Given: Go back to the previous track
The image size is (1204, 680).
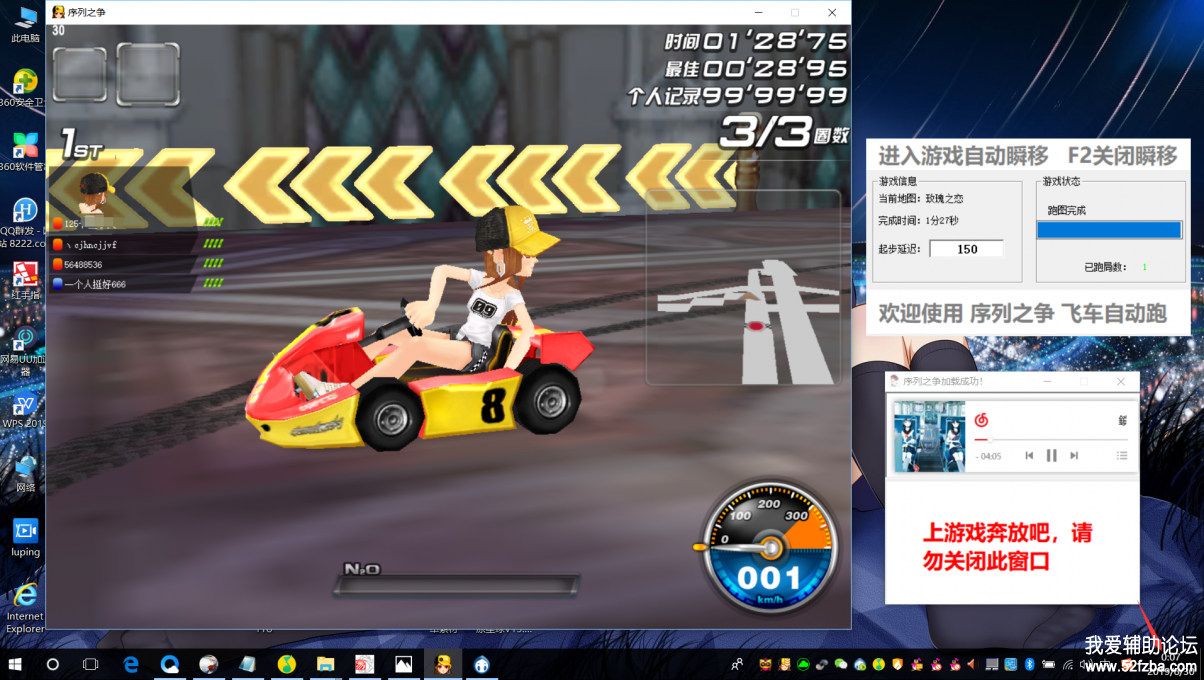Looking at the screenshot, I should pos(1029,455).
